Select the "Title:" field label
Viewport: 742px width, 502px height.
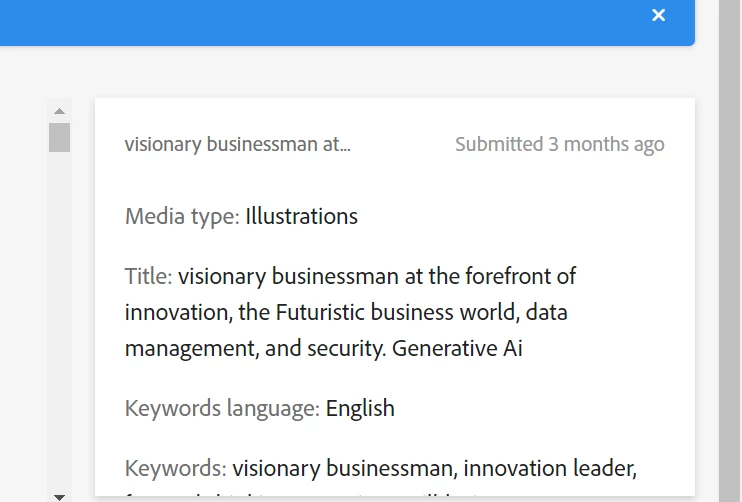(149, 276)
